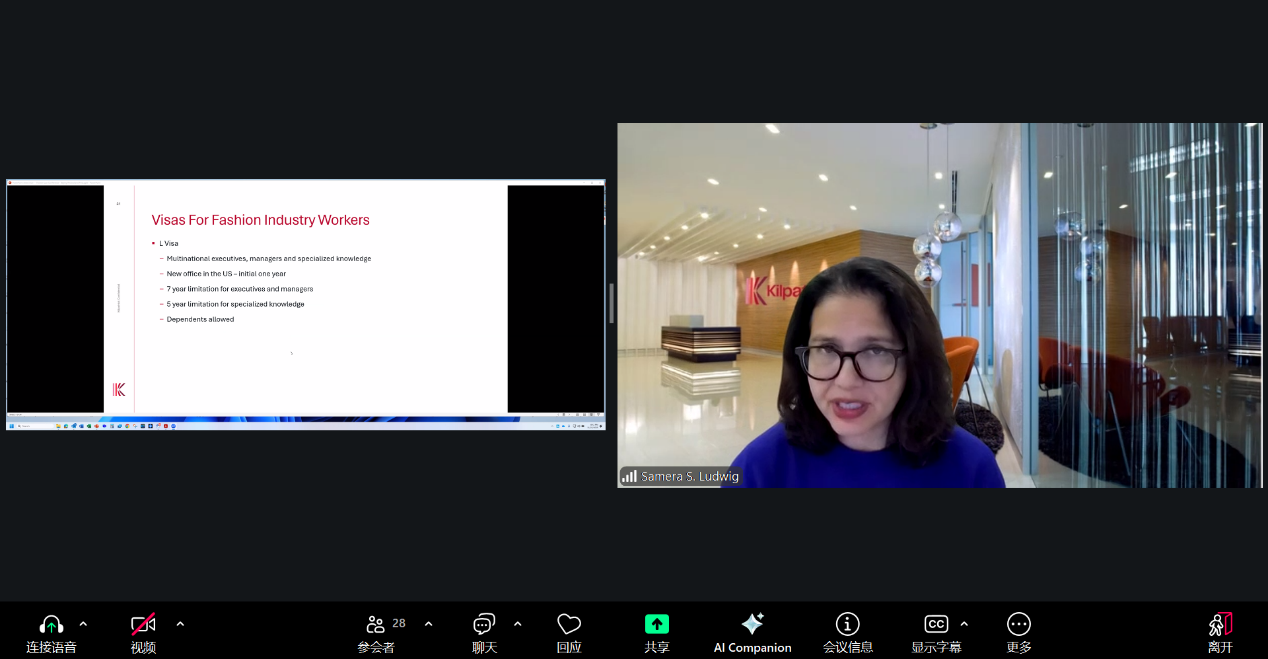The height and width of the screenshot is (659, 1268).
Task: Expand arrow next to 参会者 count
Action: pyautogui.click(x=428, y=624)
